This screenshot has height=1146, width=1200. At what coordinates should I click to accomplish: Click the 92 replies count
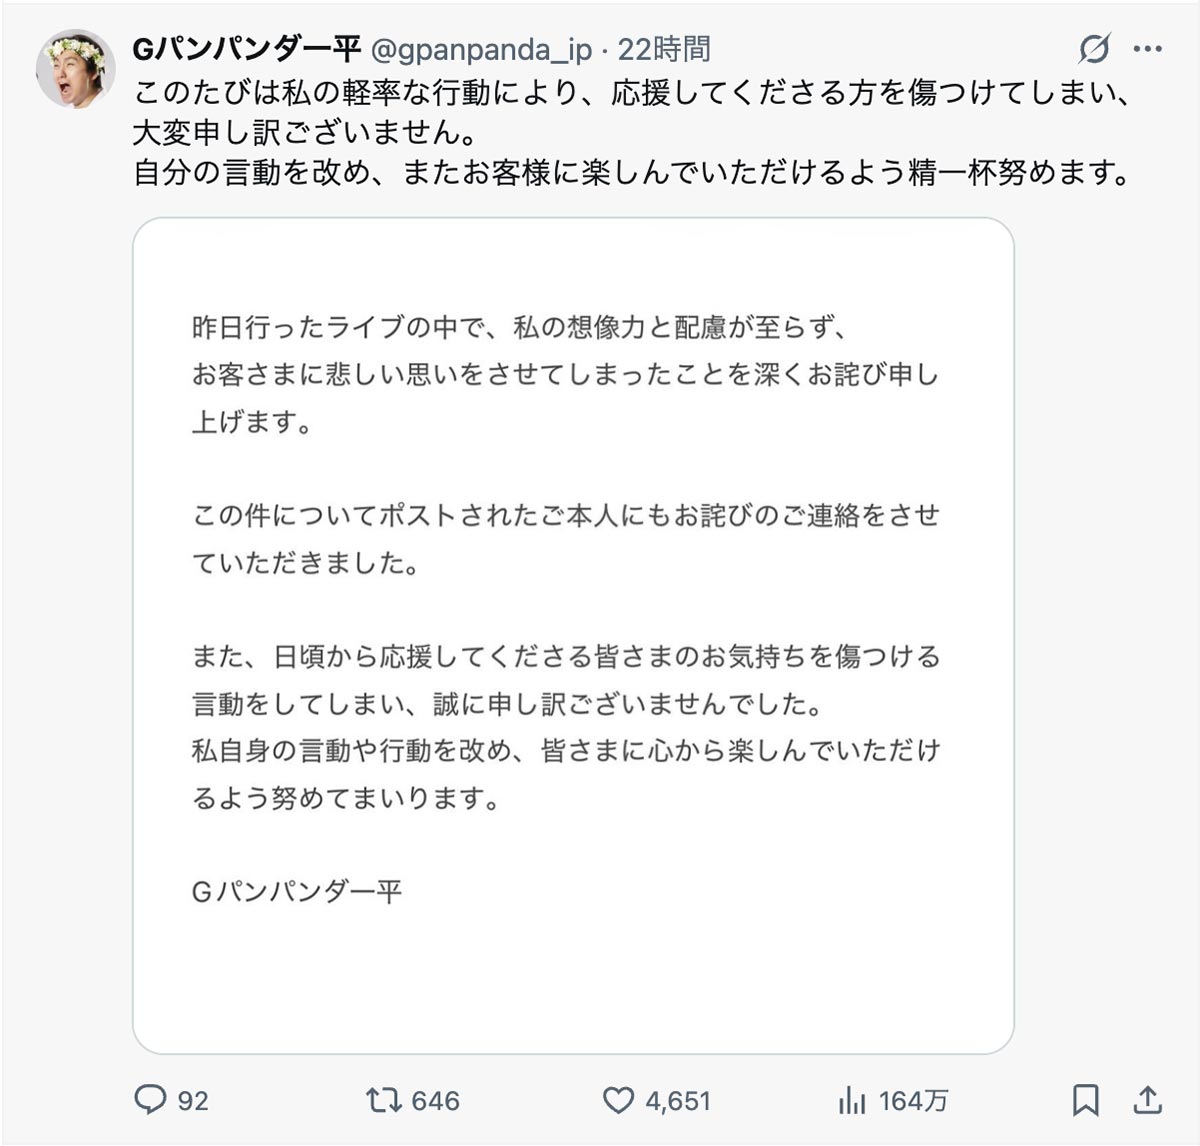[x=193, y=1101]
